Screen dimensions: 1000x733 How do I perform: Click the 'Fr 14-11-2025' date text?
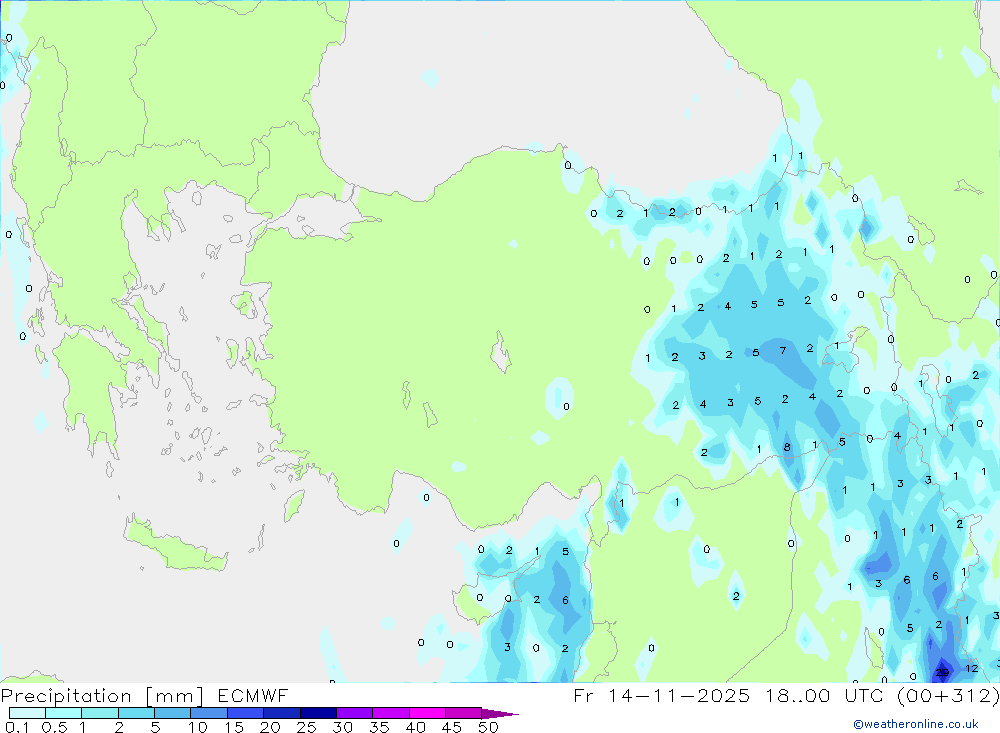662,695
